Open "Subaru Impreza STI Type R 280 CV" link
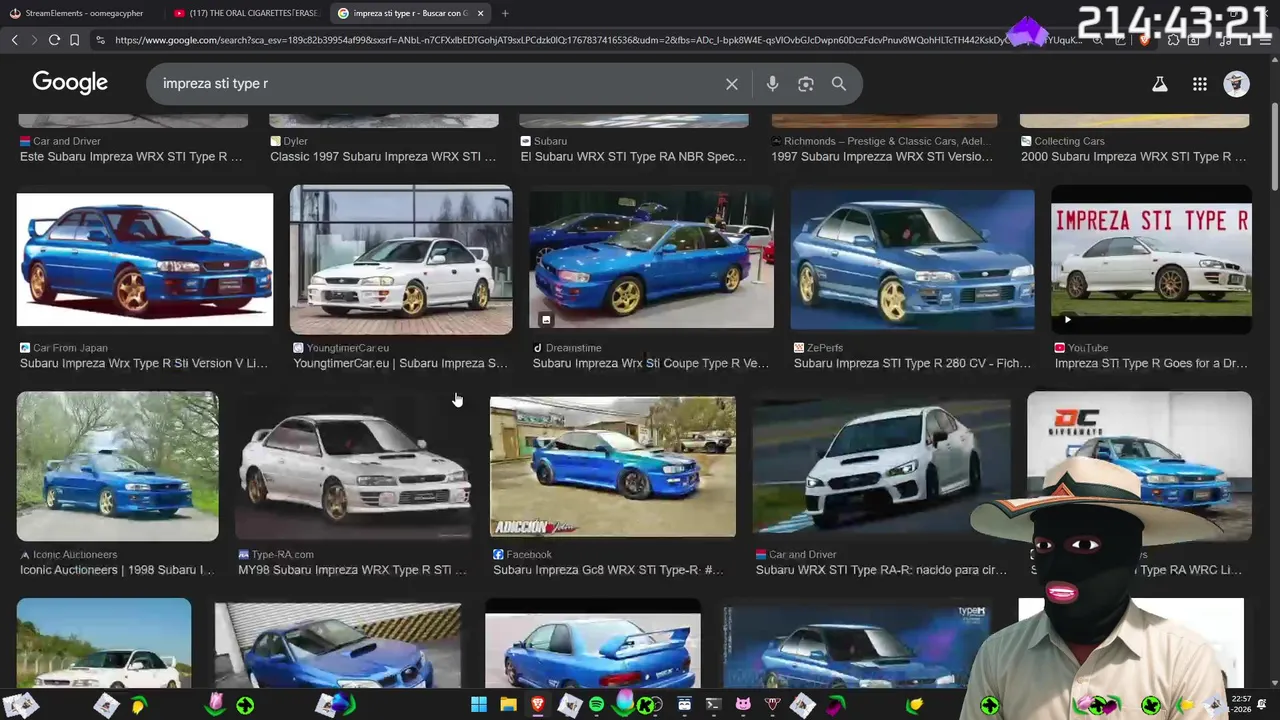Image resolution: width=1280 pixels, height=720 pixels. [x=912, y=364]
